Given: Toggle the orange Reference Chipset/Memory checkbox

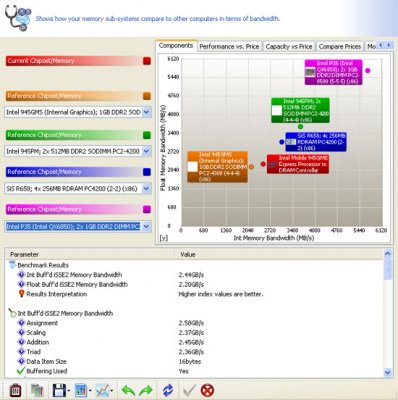Looking at the screenshot, I should pyautogui.click(x=147, y=96).
